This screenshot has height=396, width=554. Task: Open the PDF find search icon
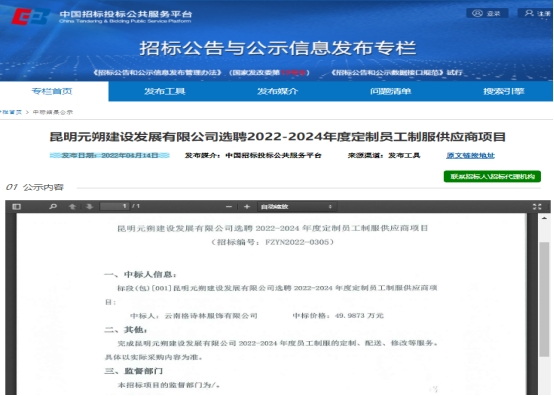pyautogui.click(x=53, y=206)
